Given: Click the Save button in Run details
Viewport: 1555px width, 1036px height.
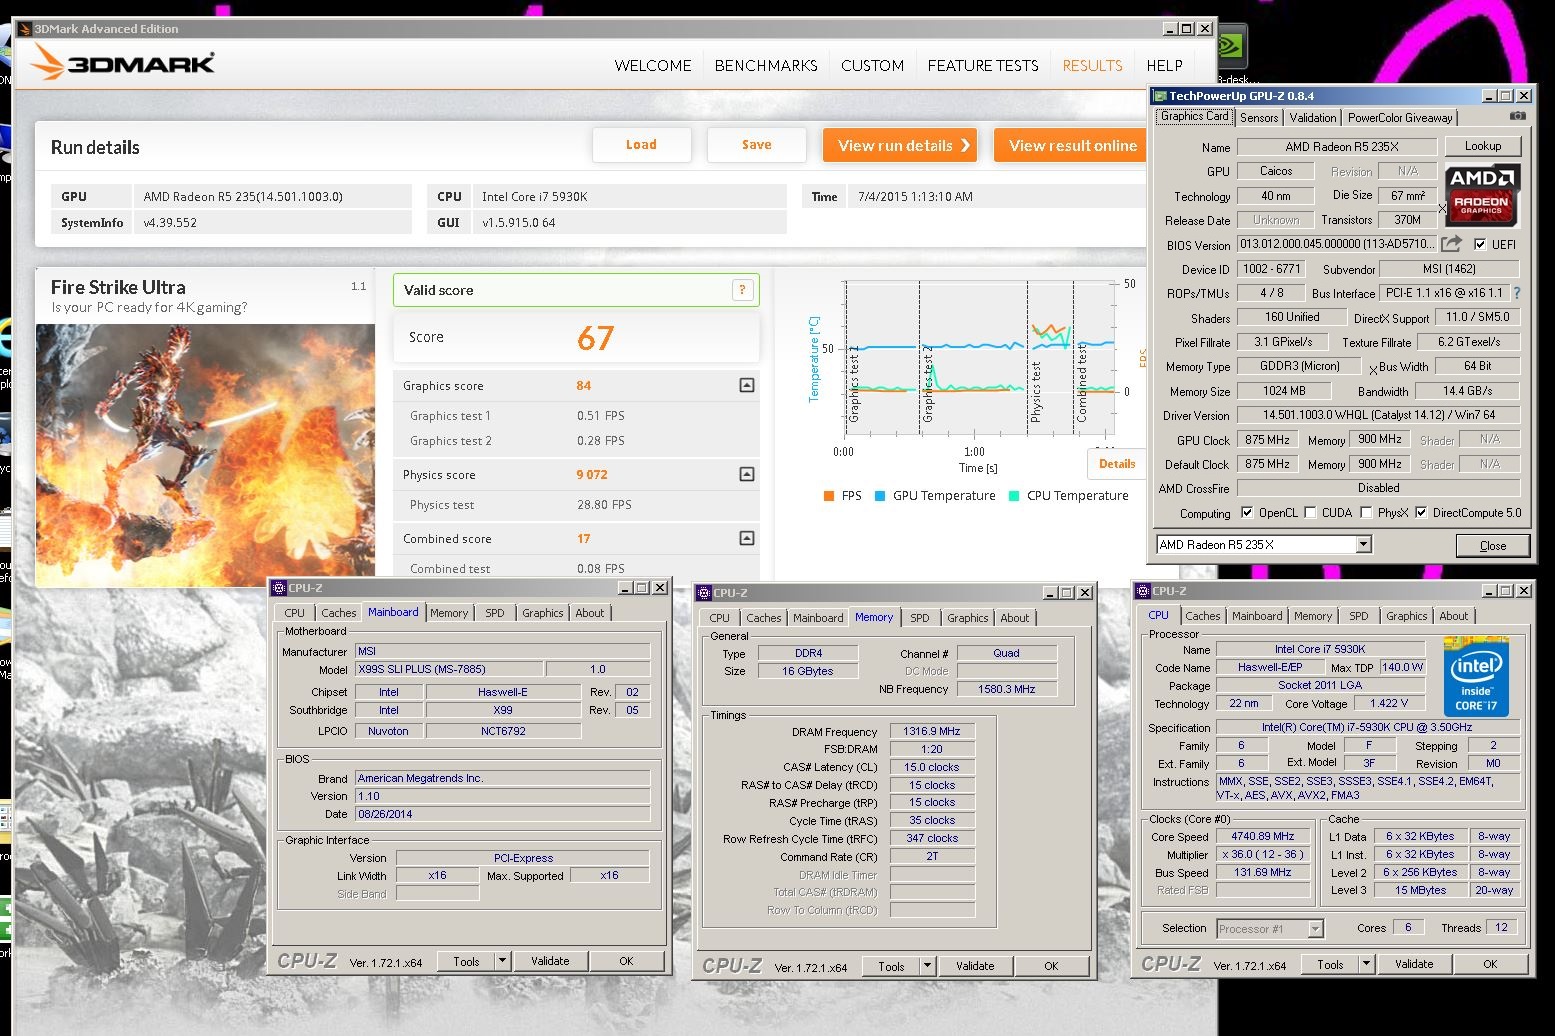Looking at the screenshot, I should 756,145.
